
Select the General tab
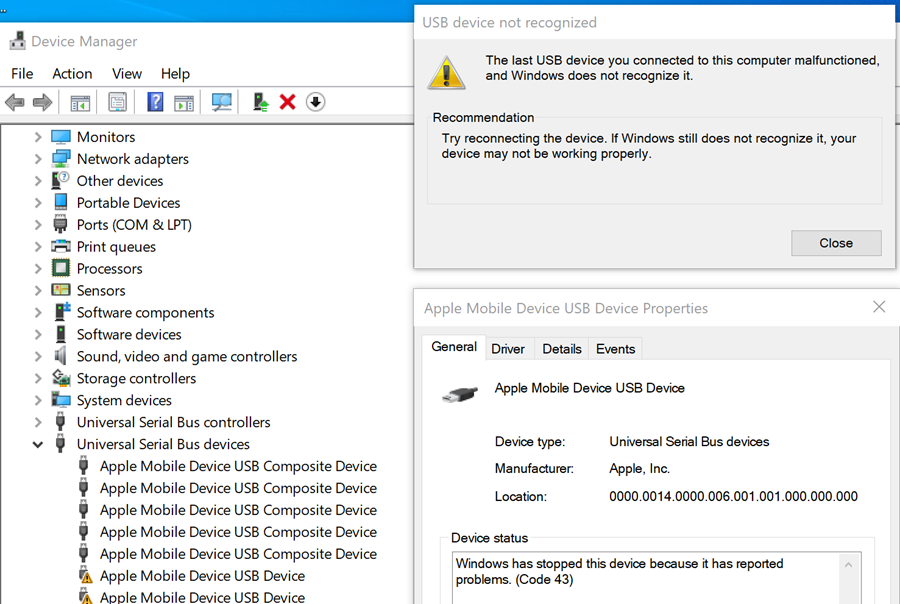tap(454, 347)
